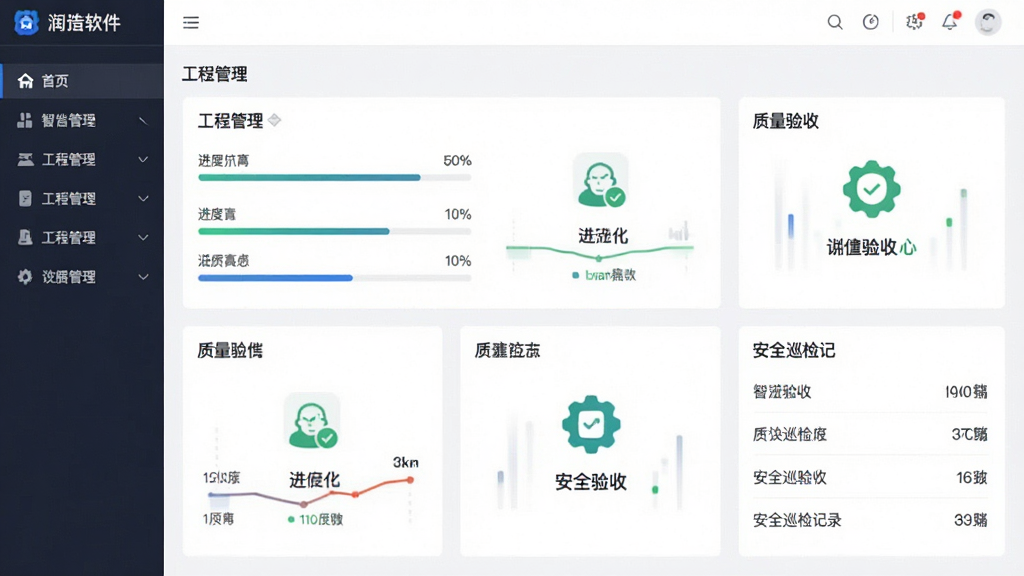Click the 润造软件 logo icon
Screen dimensions: 1024x576
pos(26,23)
